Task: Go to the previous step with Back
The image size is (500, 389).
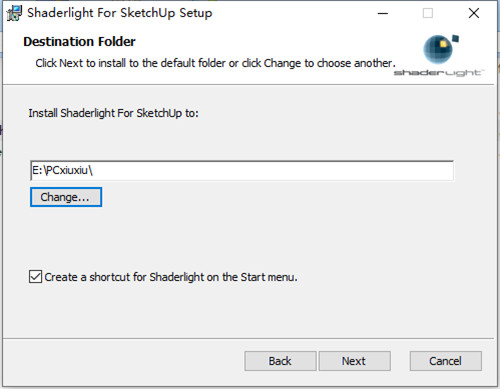Action: pyautogui.click(x=280, y=361)
